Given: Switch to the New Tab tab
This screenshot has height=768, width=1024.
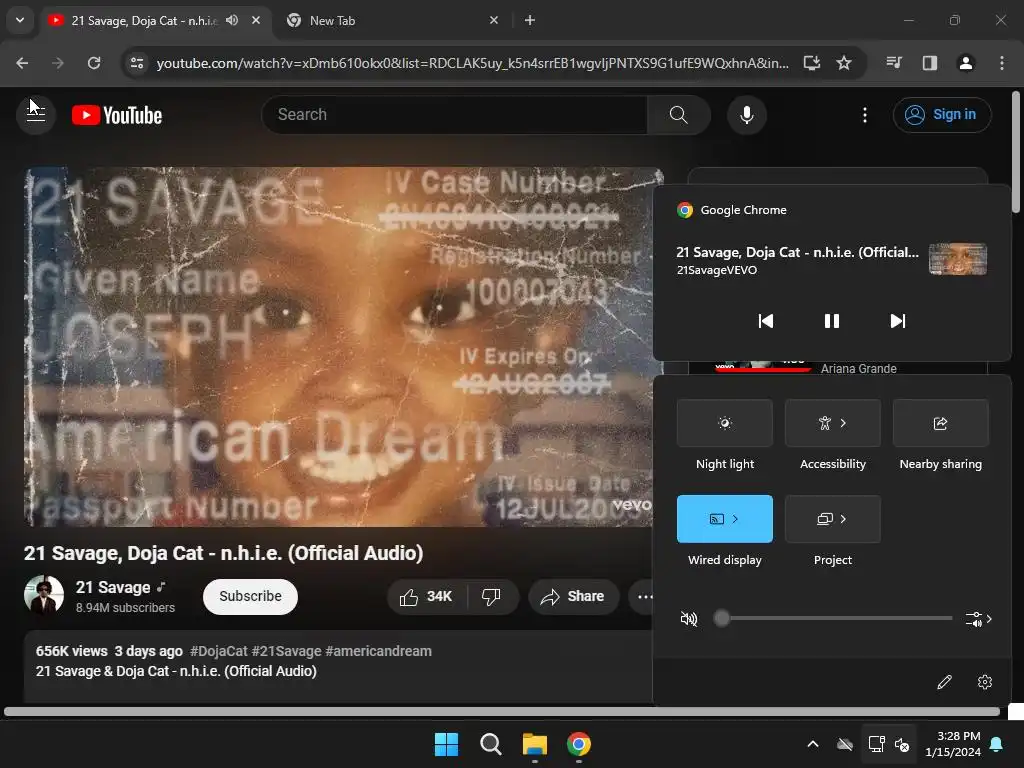Looking at the screenshot, I should point(393,20).
